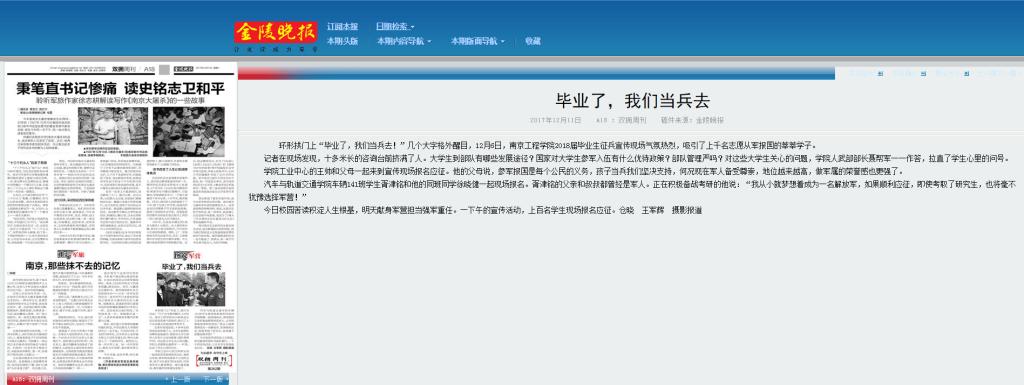
Task: Open the 订阅本报 subscription link
Action: 342,27
